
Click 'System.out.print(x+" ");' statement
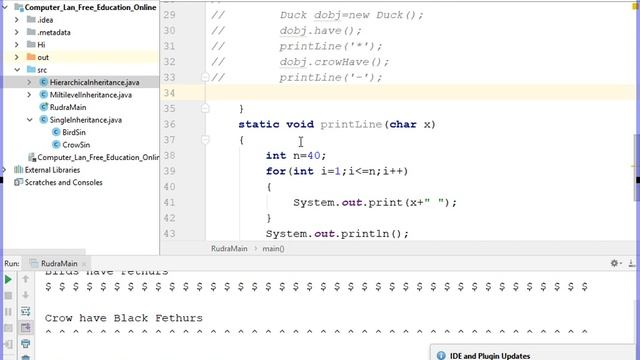(x=375, y=202)
